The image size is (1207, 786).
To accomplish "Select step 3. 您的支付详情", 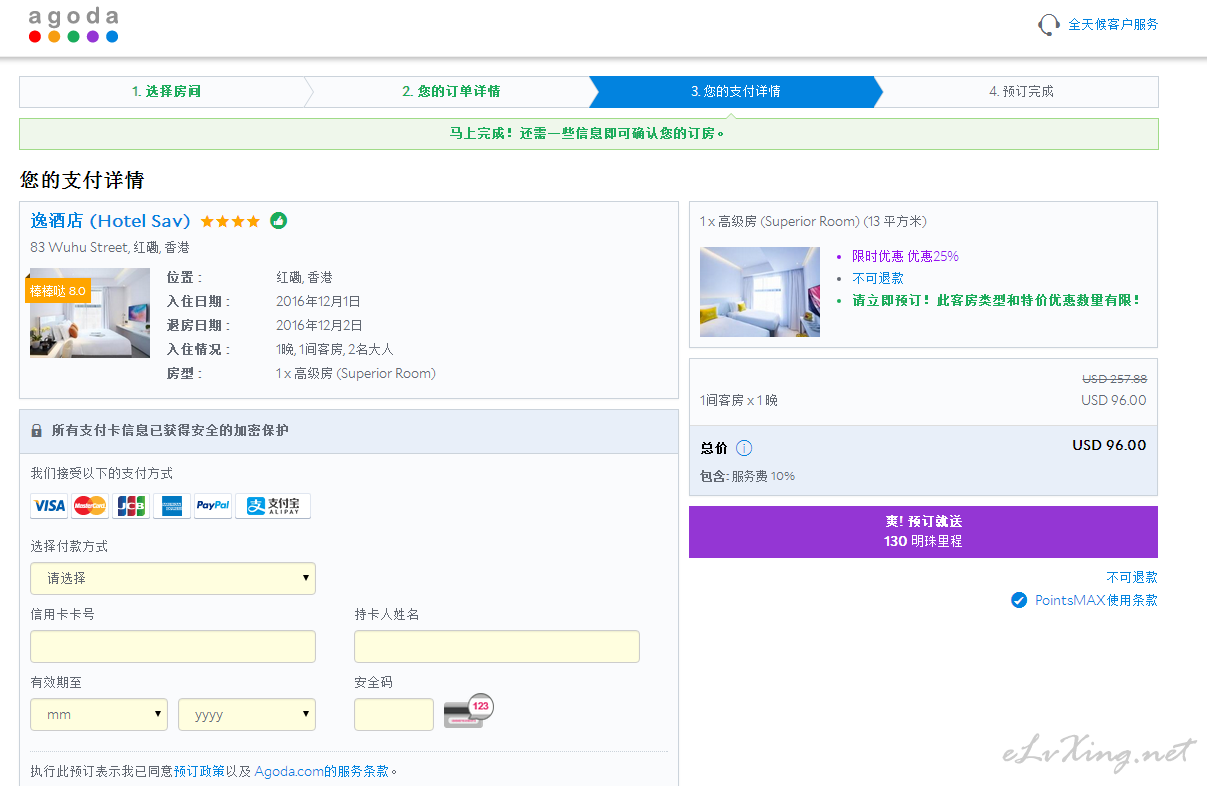I will (735, 91).
